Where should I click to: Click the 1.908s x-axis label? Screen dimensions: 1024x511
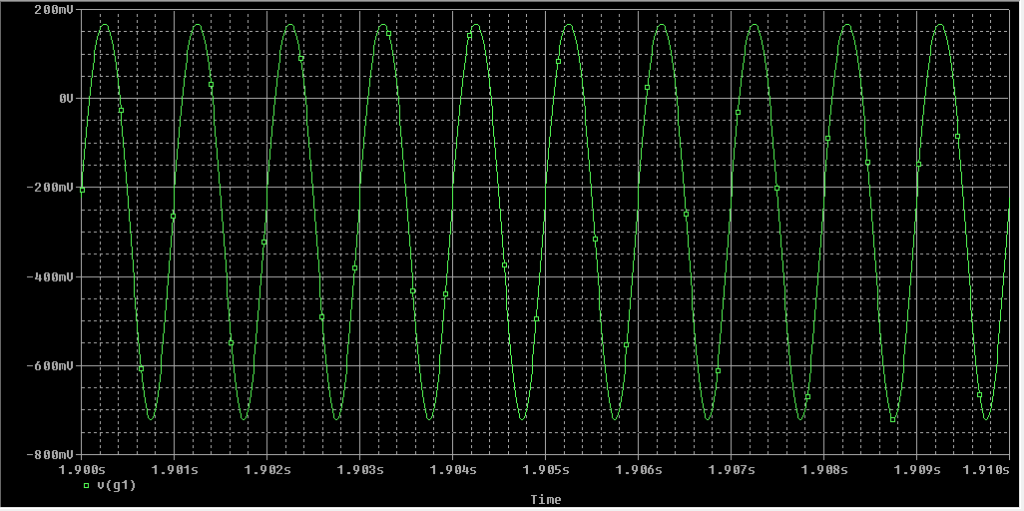[x=824, y=468]
